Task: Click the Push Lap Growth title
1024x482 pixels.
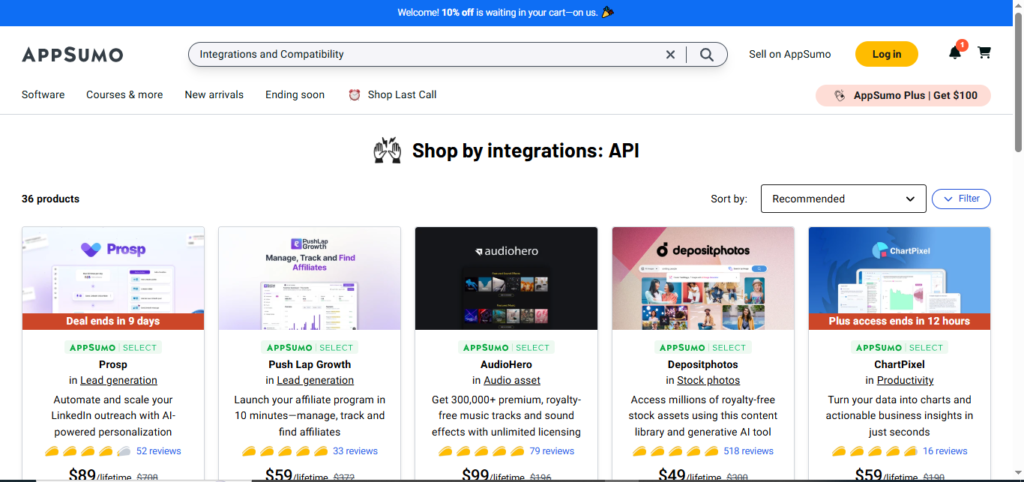Action: (x=310, y=364)
